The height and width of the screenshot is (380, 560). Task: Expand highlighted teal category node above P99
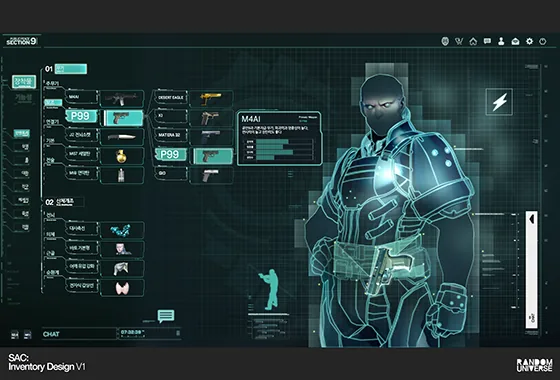[53, 103]
